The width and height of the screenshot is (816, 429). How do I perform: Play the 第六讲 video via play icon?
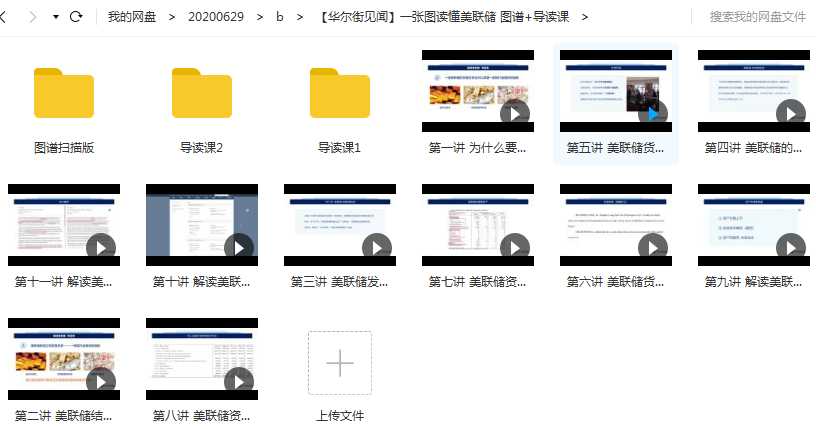pos(653,247)
